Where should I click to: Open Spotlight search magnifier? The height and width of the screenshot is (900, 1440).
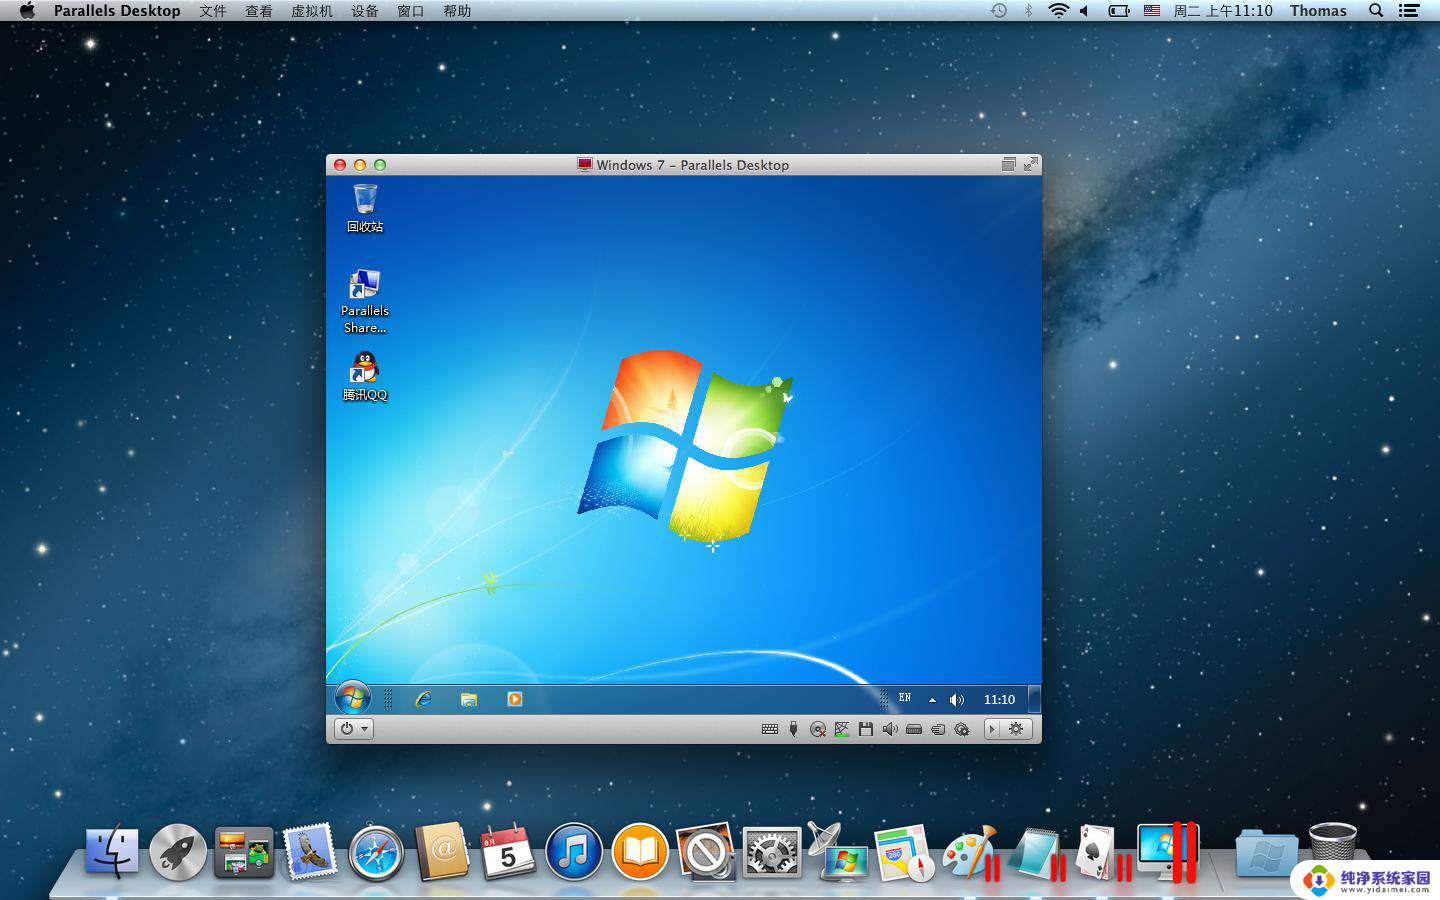[x=1376, y=11]
